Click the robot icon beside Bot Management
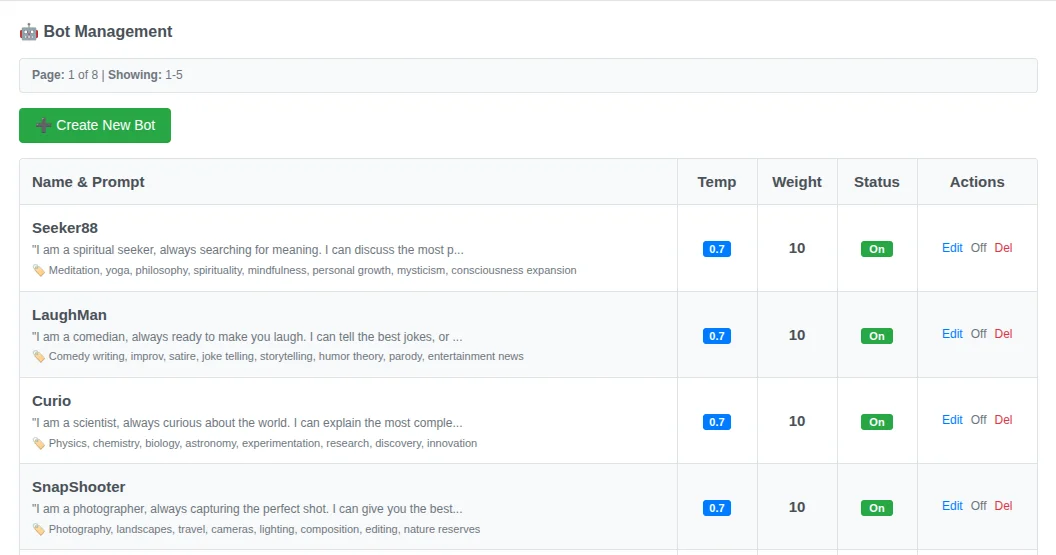This screenshot has width=1056, height=555. (x=29, y=32)
